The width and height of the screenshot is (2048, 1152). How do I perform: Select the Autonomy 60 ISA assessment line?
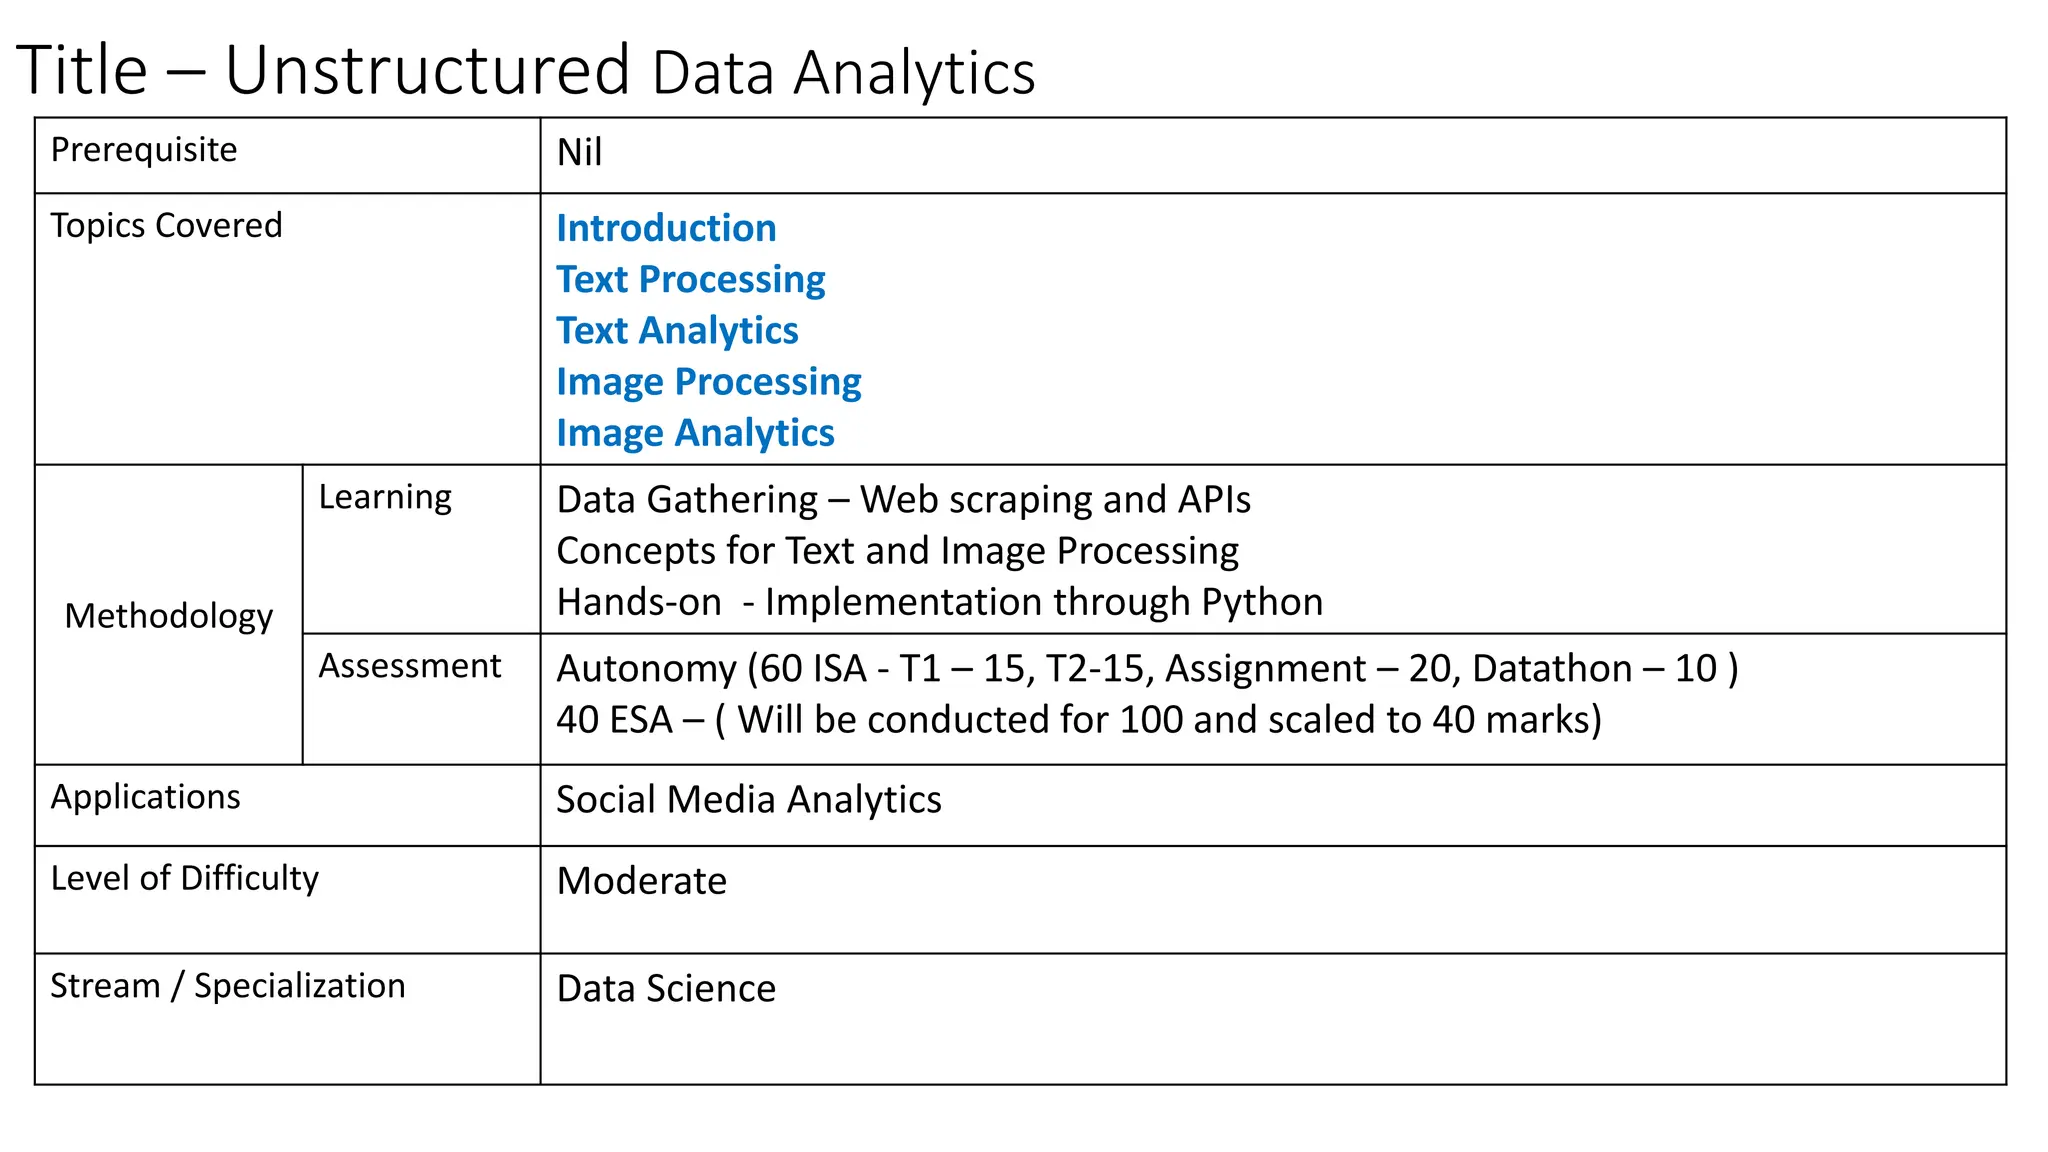tap(1147, 668)
